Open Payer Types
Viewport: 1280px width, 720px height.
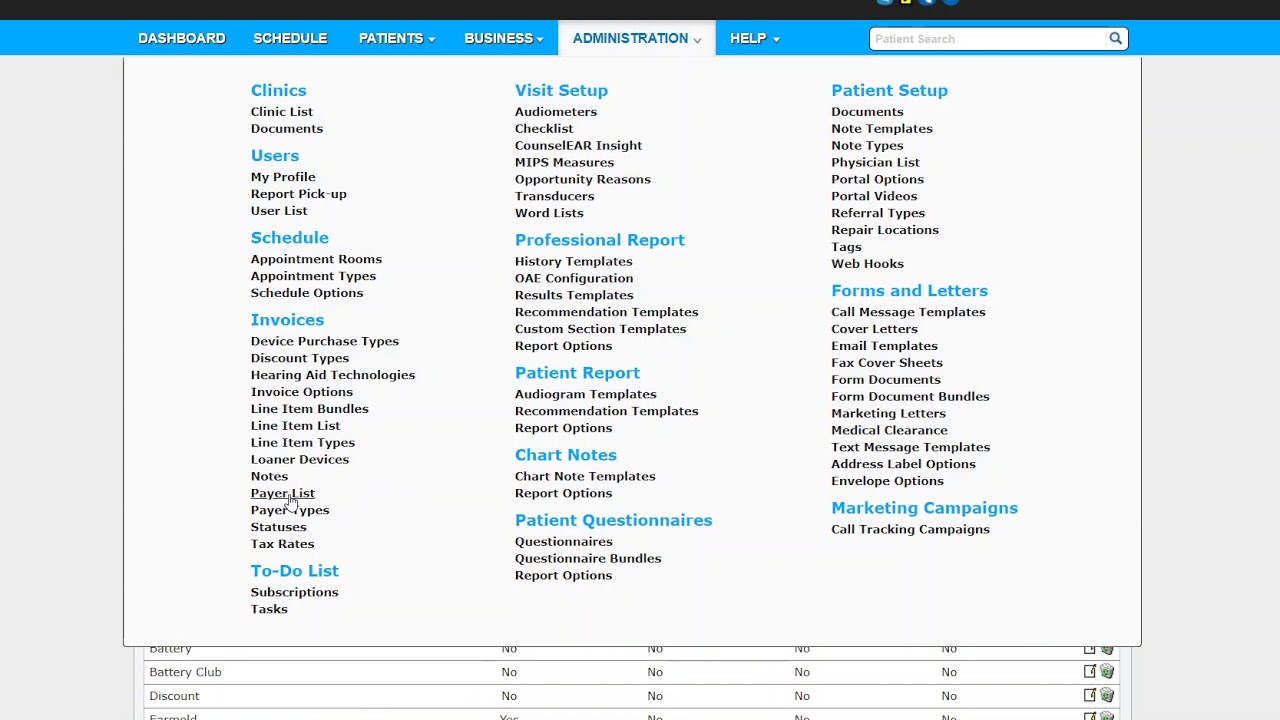coord(290,511)
